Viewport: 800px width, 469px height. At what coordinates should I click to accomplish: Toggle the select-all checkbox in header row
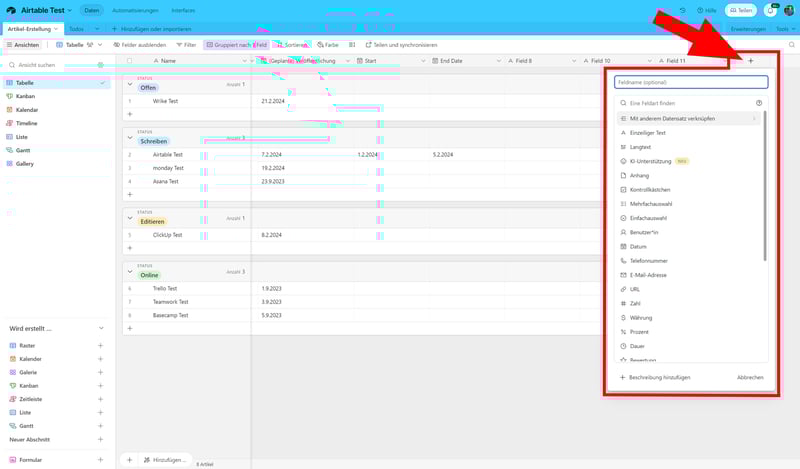(x=129, y=61)
